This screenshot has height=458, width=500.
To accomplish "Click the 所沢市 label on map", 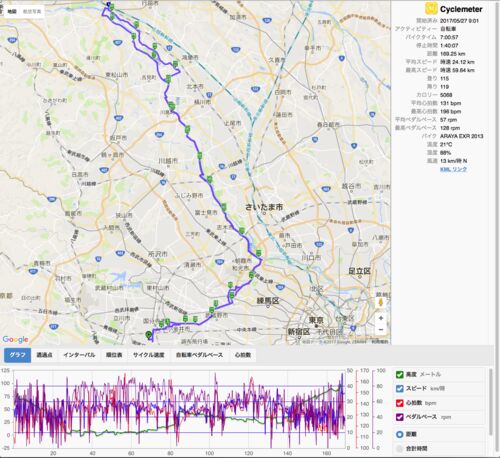I will click(157, 254).
